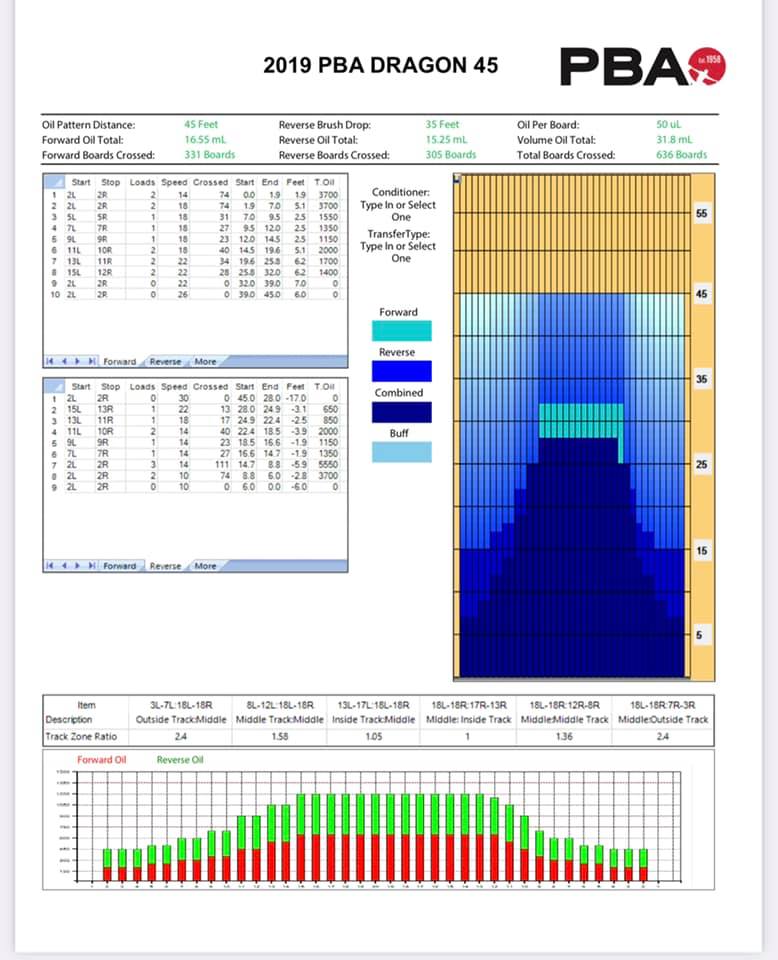The width and height of the screenshot is (778, 960).
Task: Click 'Inside Track:Middle' description cell
Action: (373, 719)
